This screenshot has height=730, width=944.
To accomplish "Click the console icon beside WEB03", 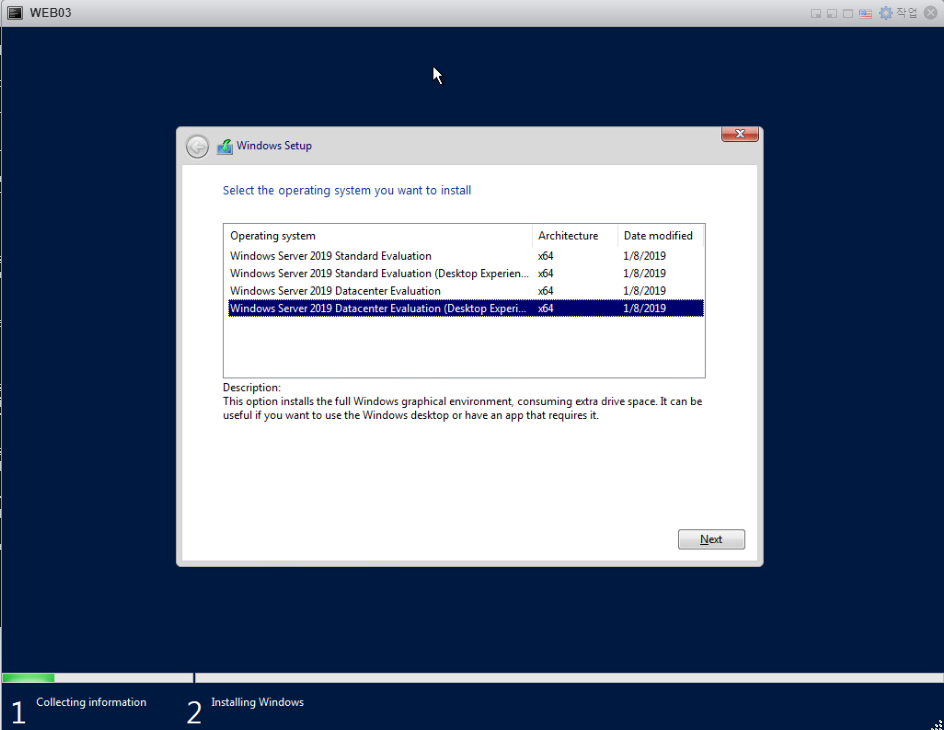I will tap(14, 13).
